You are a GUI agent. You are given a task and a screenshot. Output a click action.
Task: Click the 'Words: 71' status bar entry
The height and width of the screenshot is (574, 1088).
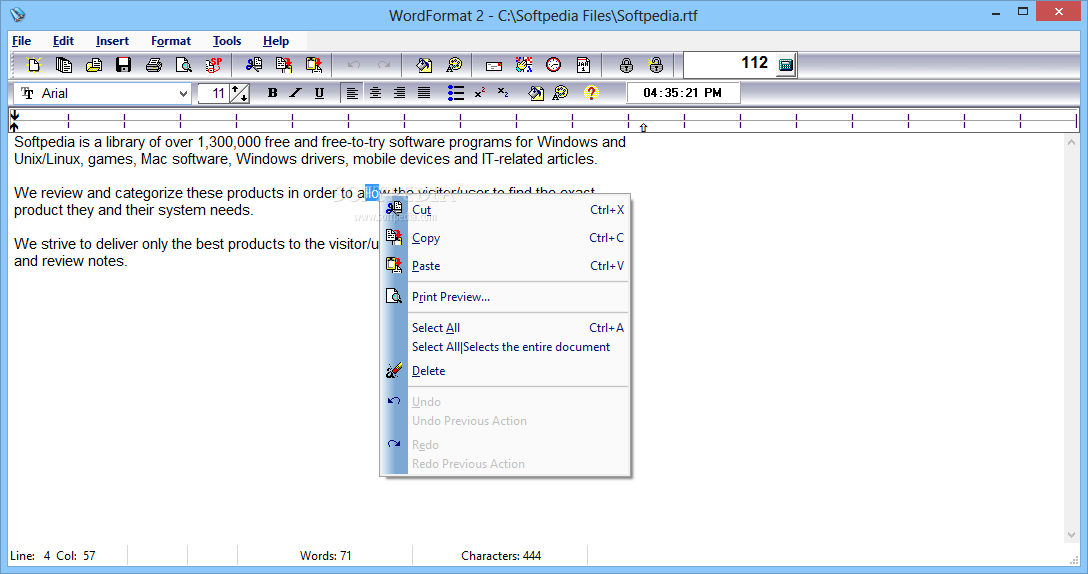325,555
